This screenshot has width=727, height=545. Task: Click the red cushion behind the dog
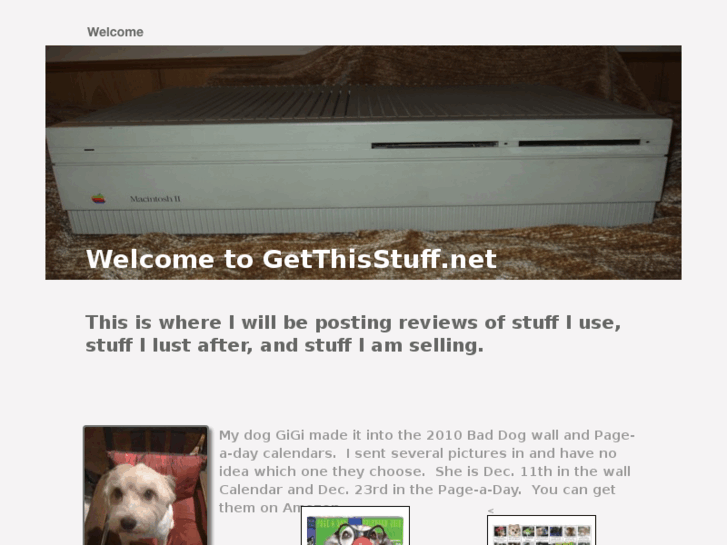click(160, 482)
